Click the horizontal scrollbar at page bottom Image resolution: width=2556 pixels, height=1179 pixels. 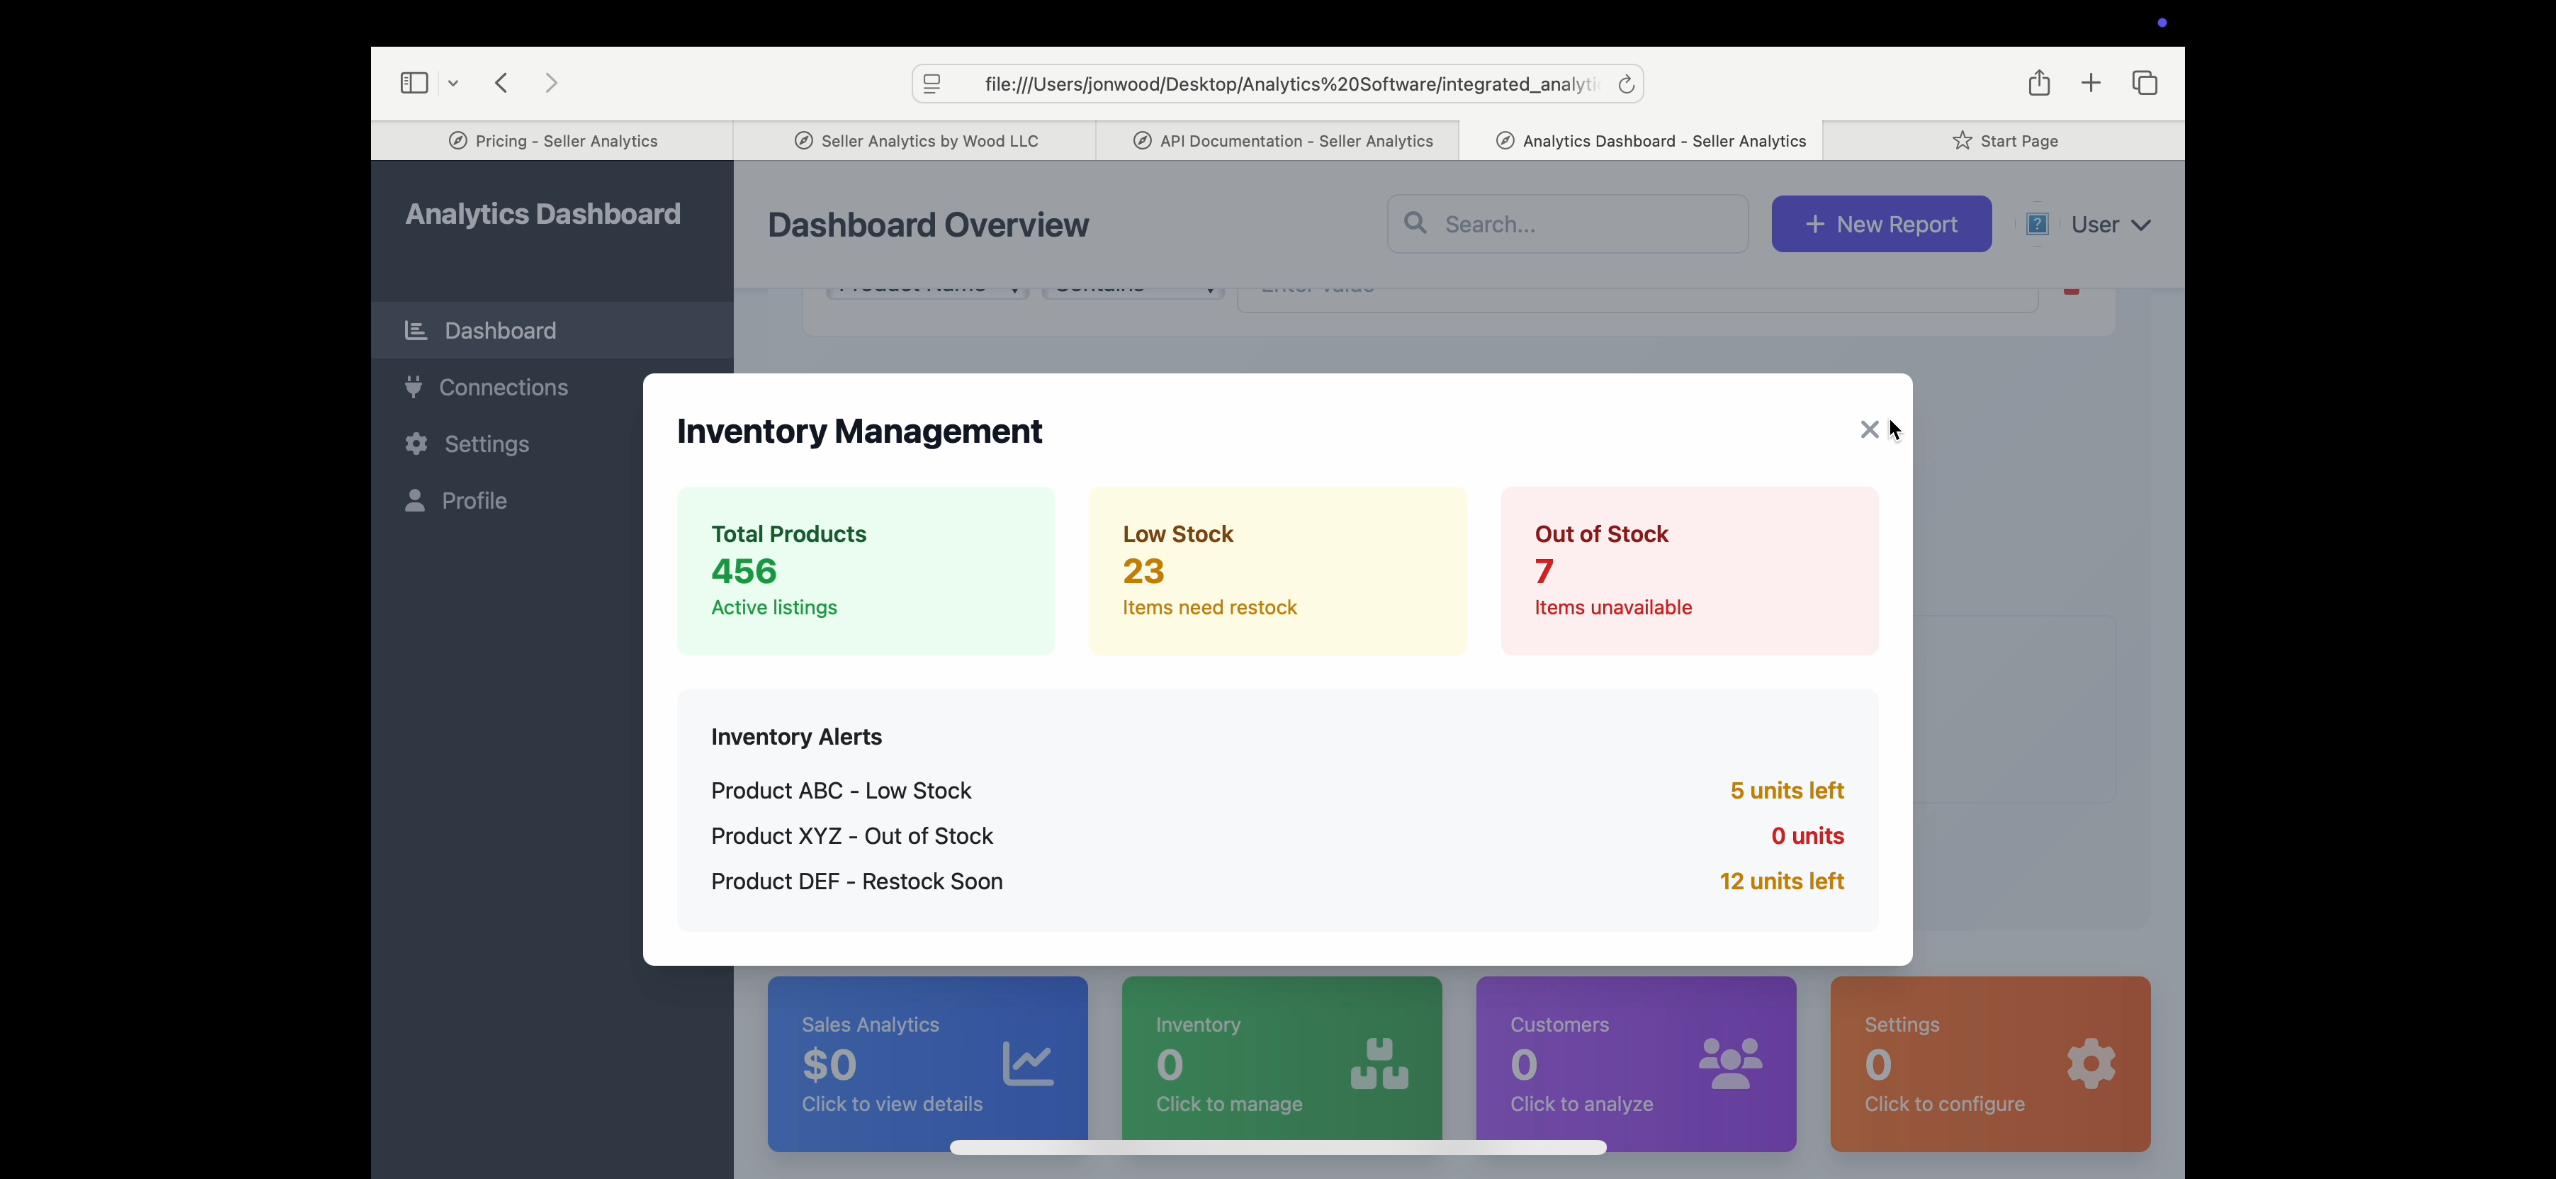point(1278,1148)
